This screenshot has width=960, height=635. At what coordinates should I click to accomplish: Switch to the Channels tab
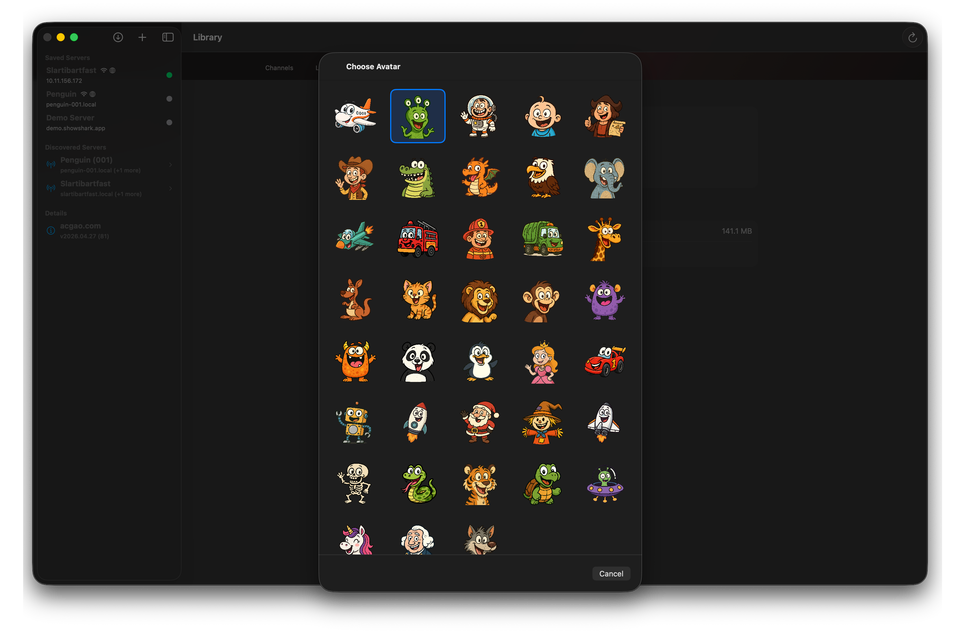point(281,67)
